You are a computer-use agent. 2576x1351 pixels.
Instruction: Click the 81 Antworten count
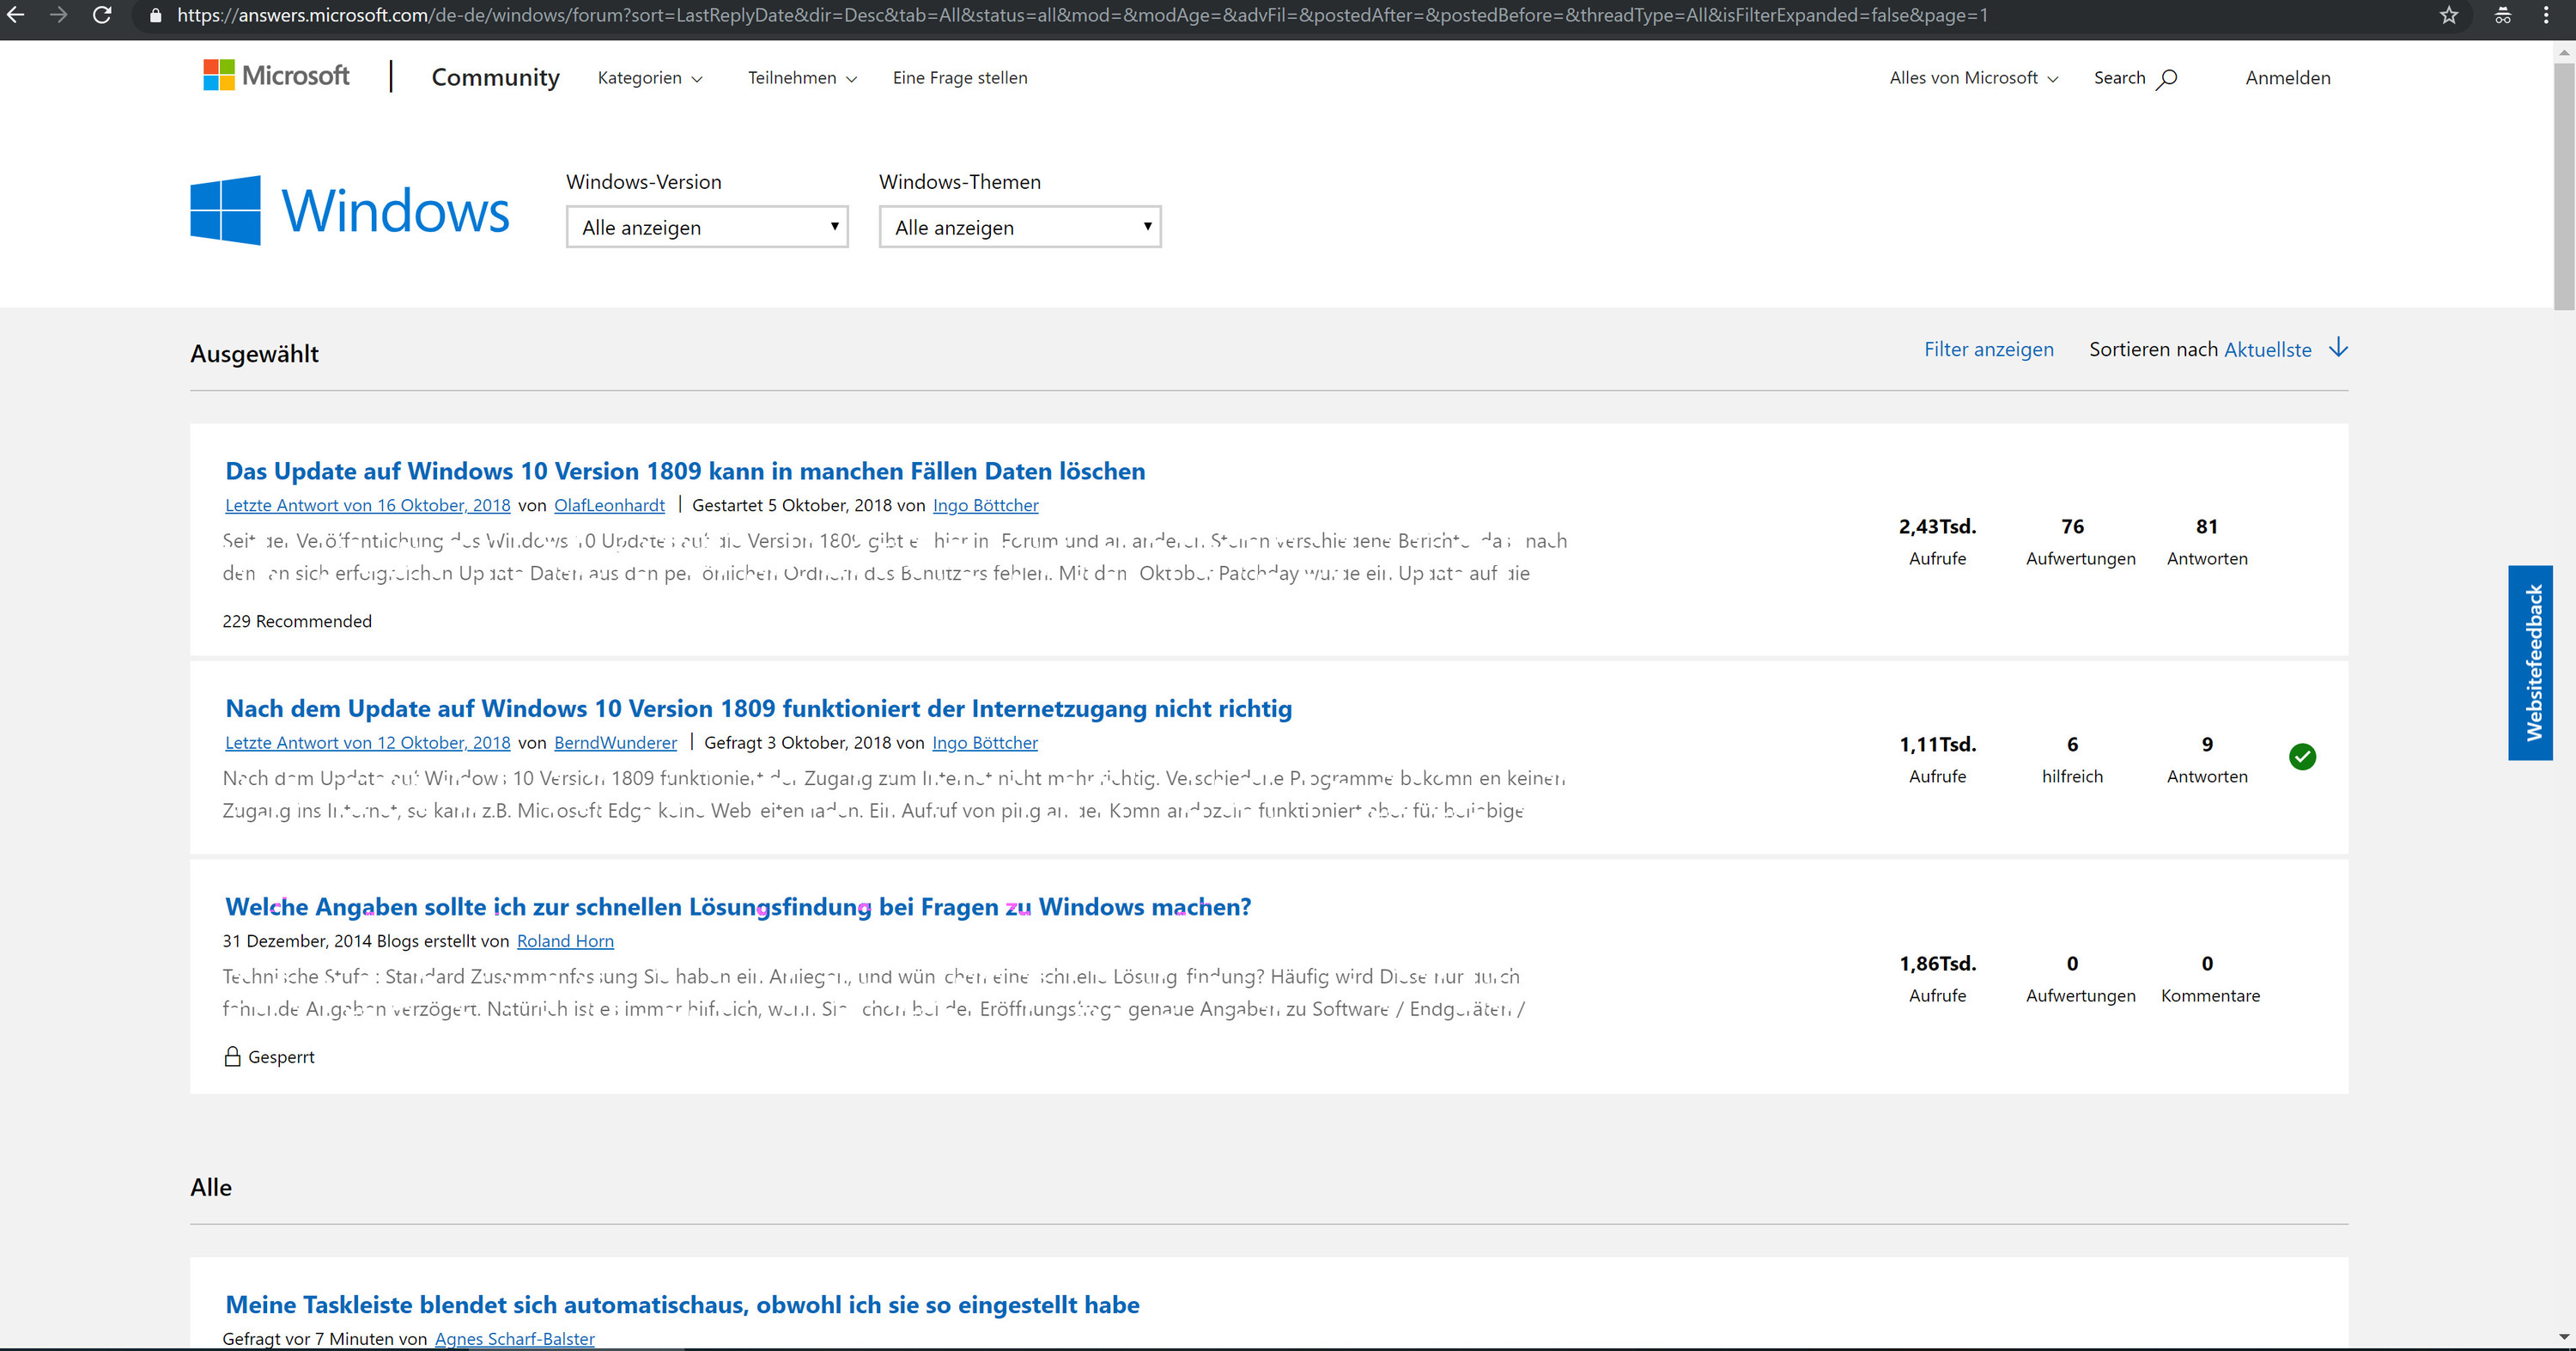(2207, 541)
